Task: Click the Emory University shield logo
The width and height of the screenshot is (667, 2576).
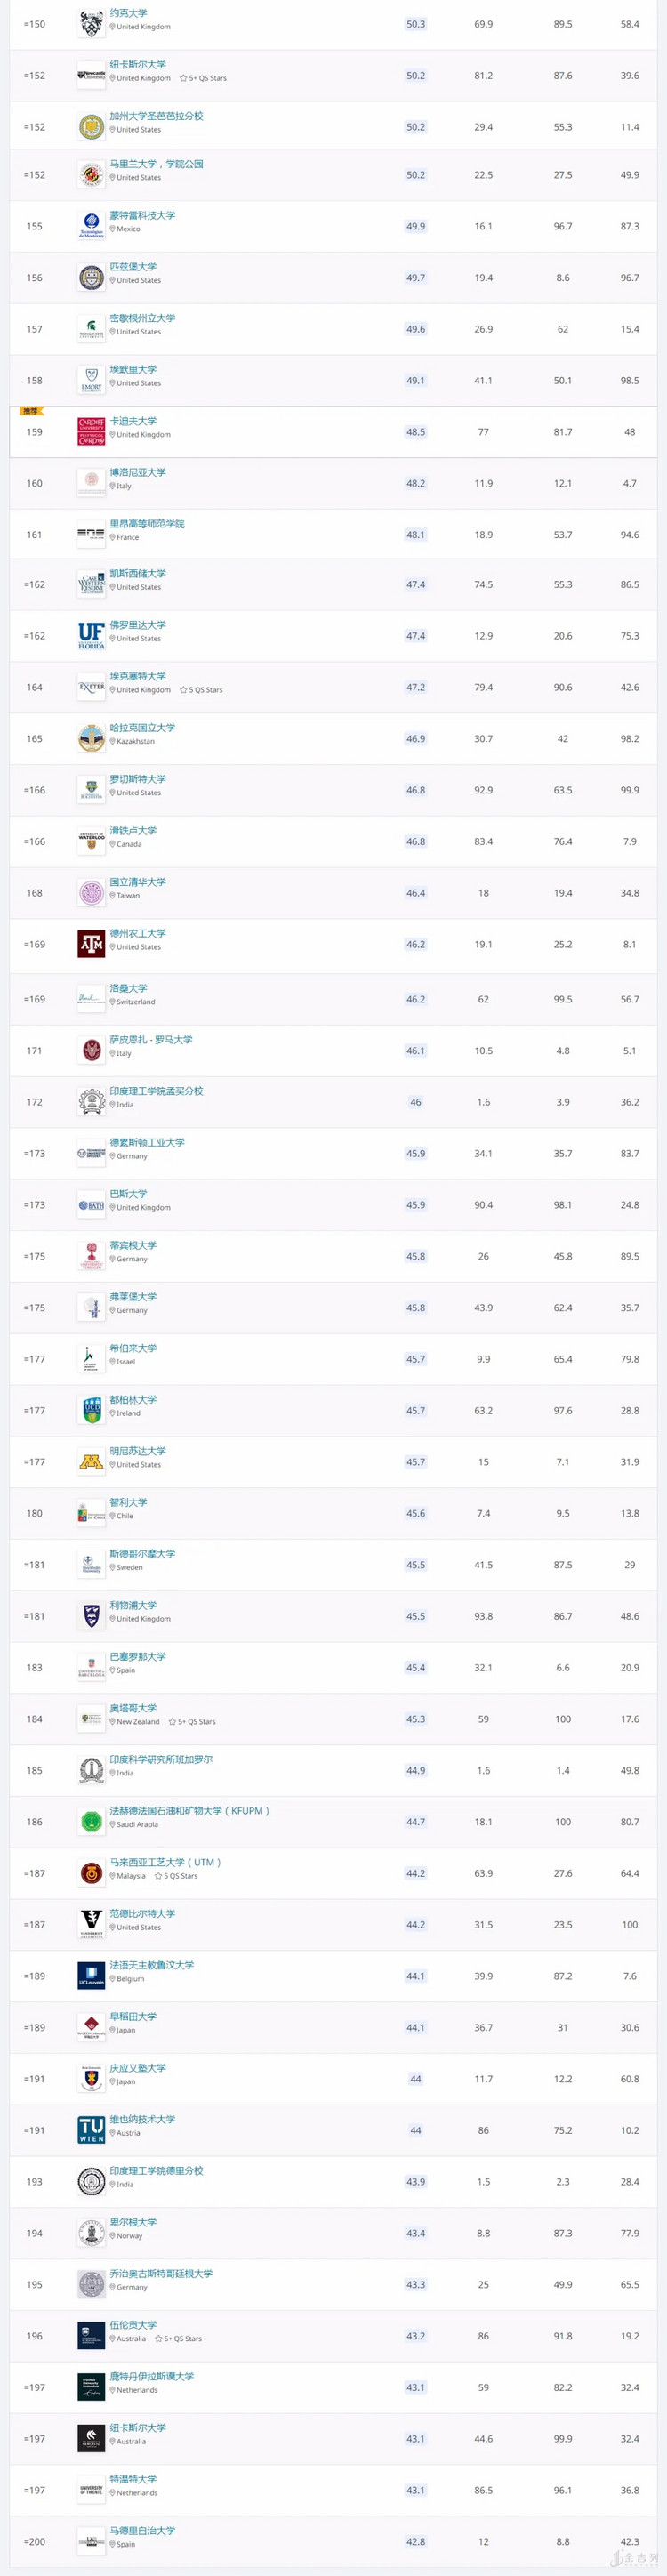Action: tap(91, 381)
